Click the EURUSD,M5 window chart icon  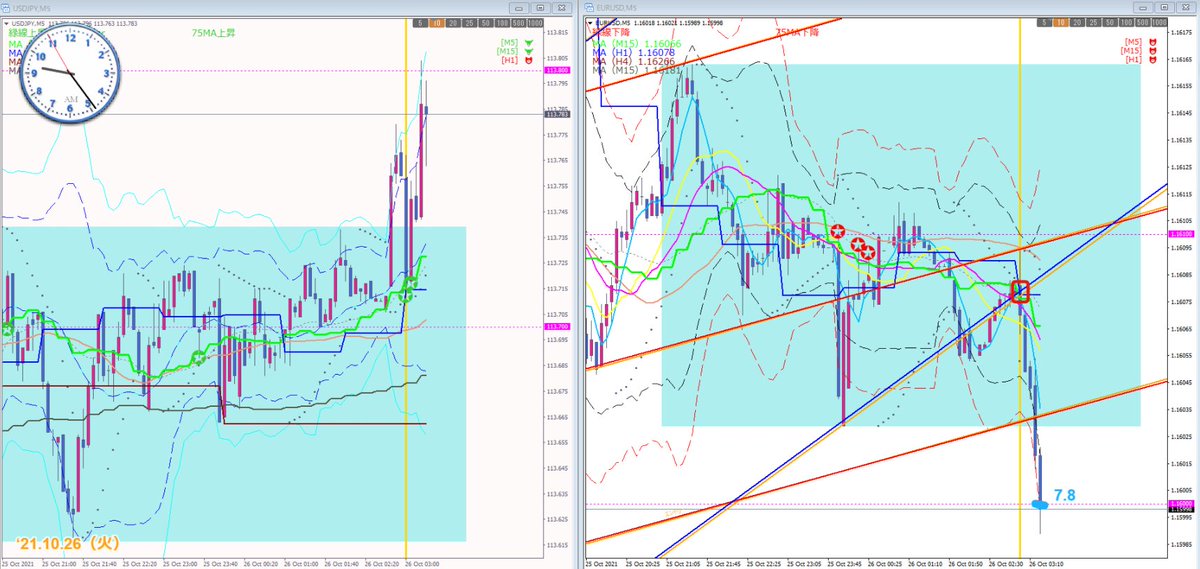tap(589, 7)
